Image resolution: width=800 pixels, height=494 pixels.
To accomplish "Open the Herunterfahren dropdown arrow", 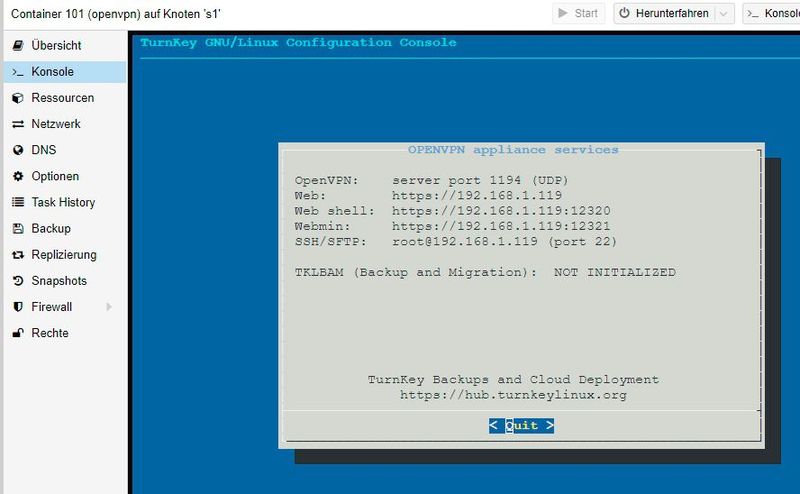I will (x=723, y=14).
